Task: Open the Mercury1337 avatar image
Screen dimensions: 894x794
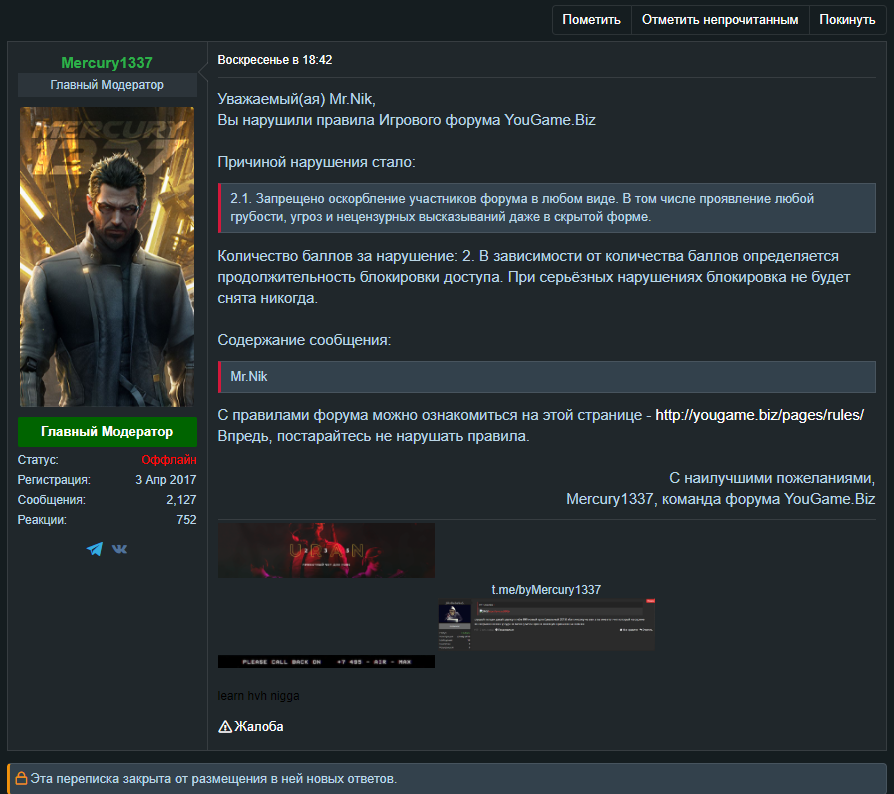Action: [107, 256]
